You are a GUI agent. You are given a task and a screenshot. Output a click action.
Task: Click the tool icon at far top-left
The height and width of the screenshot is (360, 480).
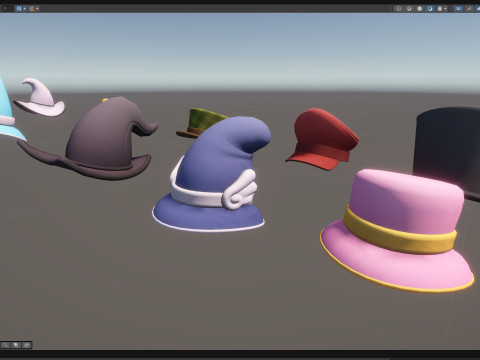[6, 9]
